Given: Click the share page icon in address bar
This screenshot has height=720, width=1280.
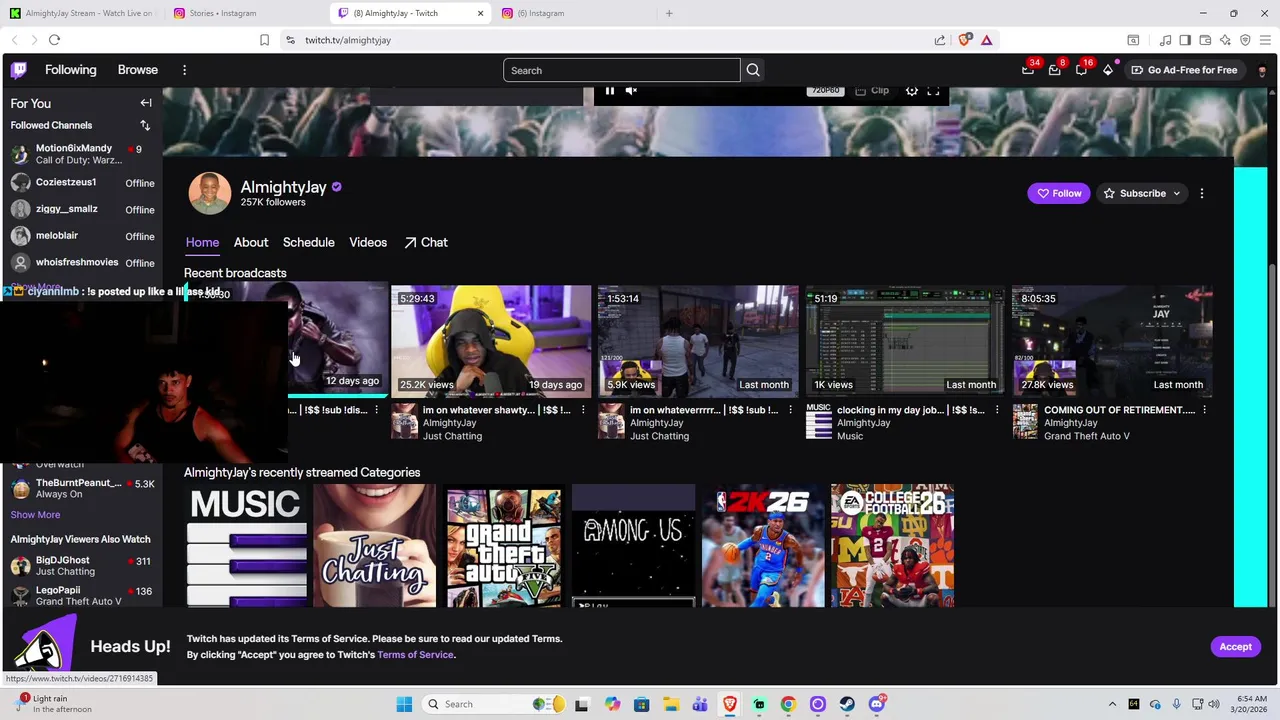Looking at the screenshot, I should pyautogui.click(x=940, y=40).
